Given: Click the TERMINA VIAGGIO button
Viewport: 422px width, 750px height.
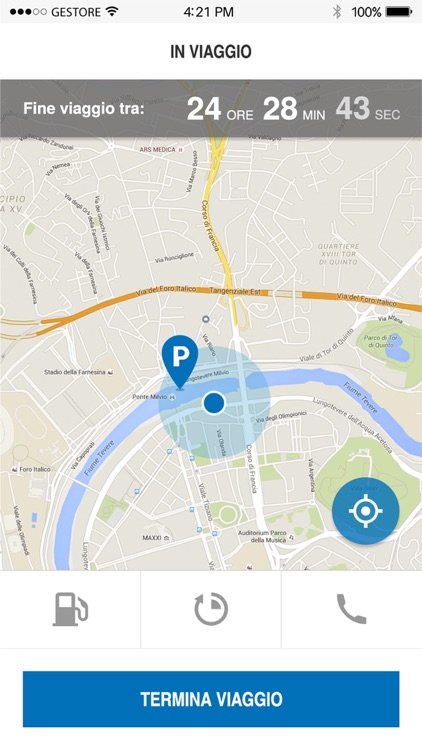Looking at the screenshot, I should tap(211, 699).
